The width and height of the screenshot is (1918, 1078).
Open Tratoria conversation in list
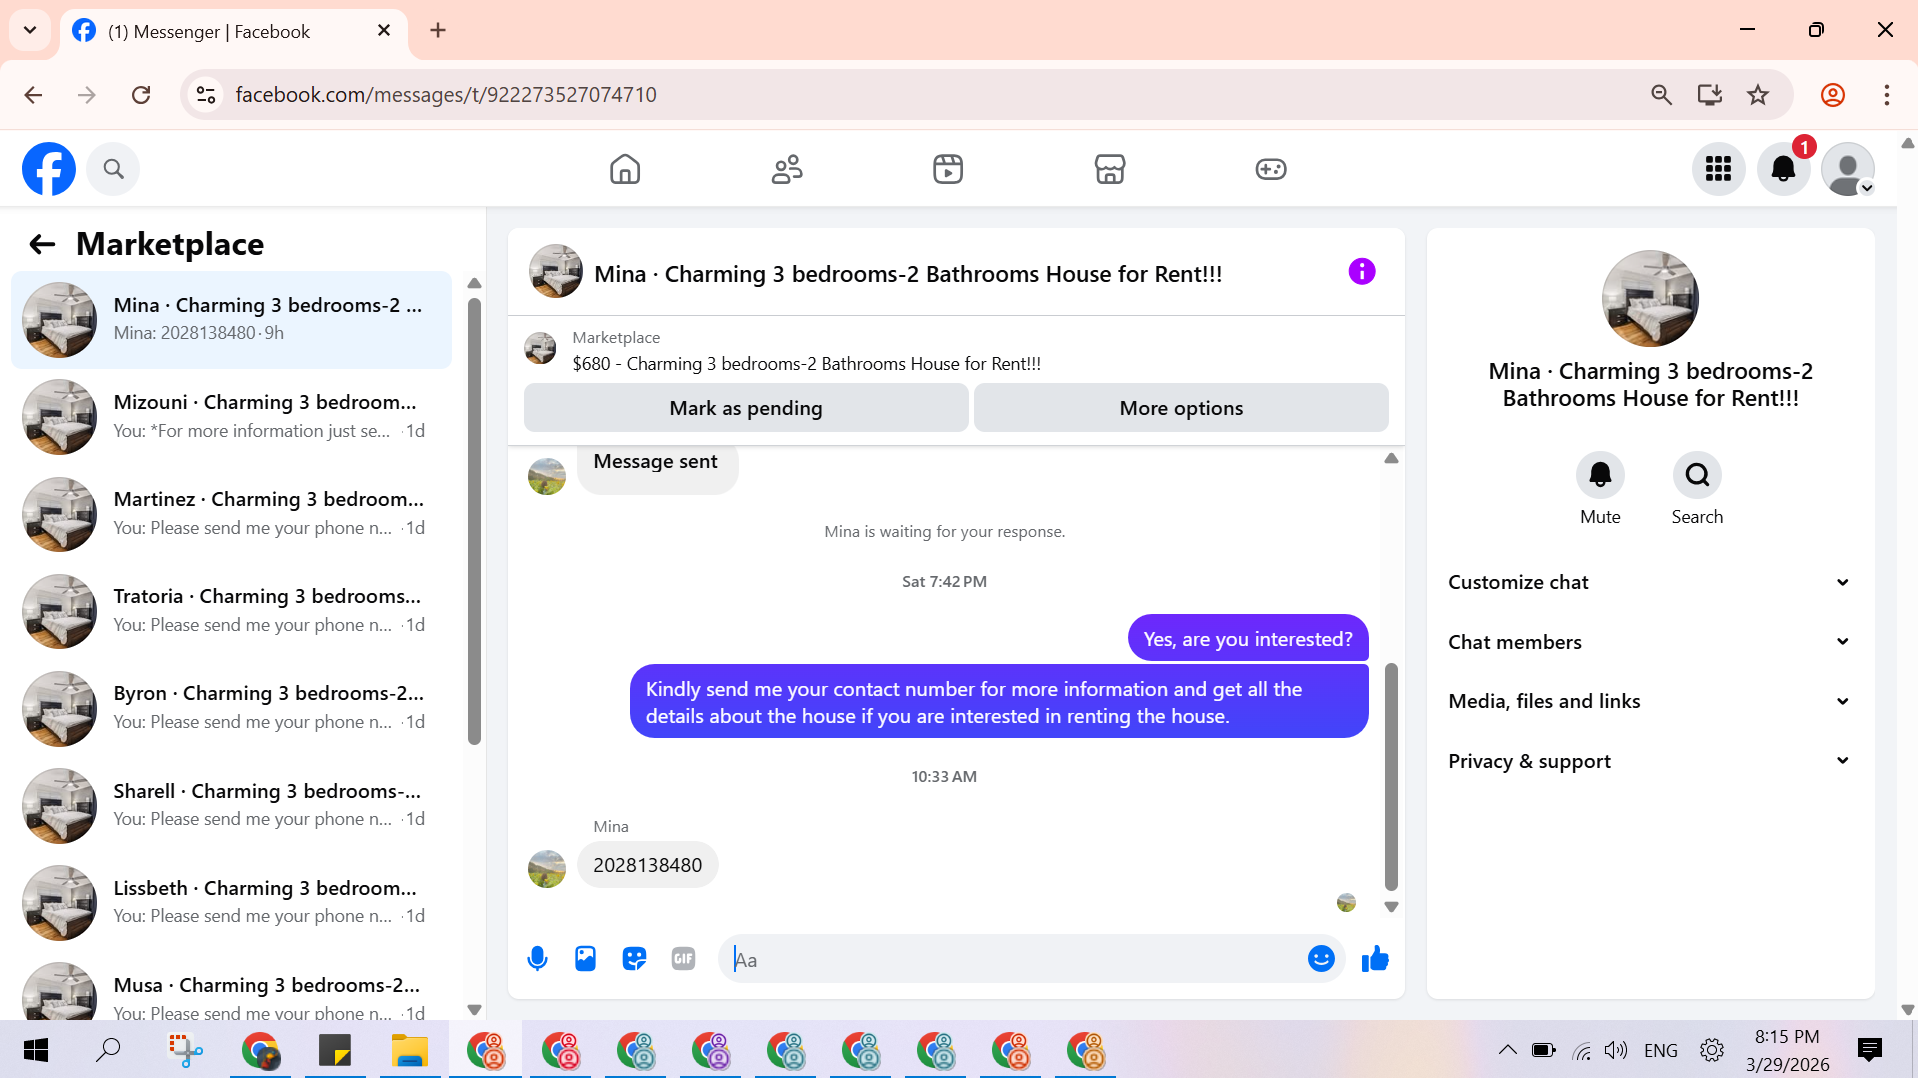232,611
